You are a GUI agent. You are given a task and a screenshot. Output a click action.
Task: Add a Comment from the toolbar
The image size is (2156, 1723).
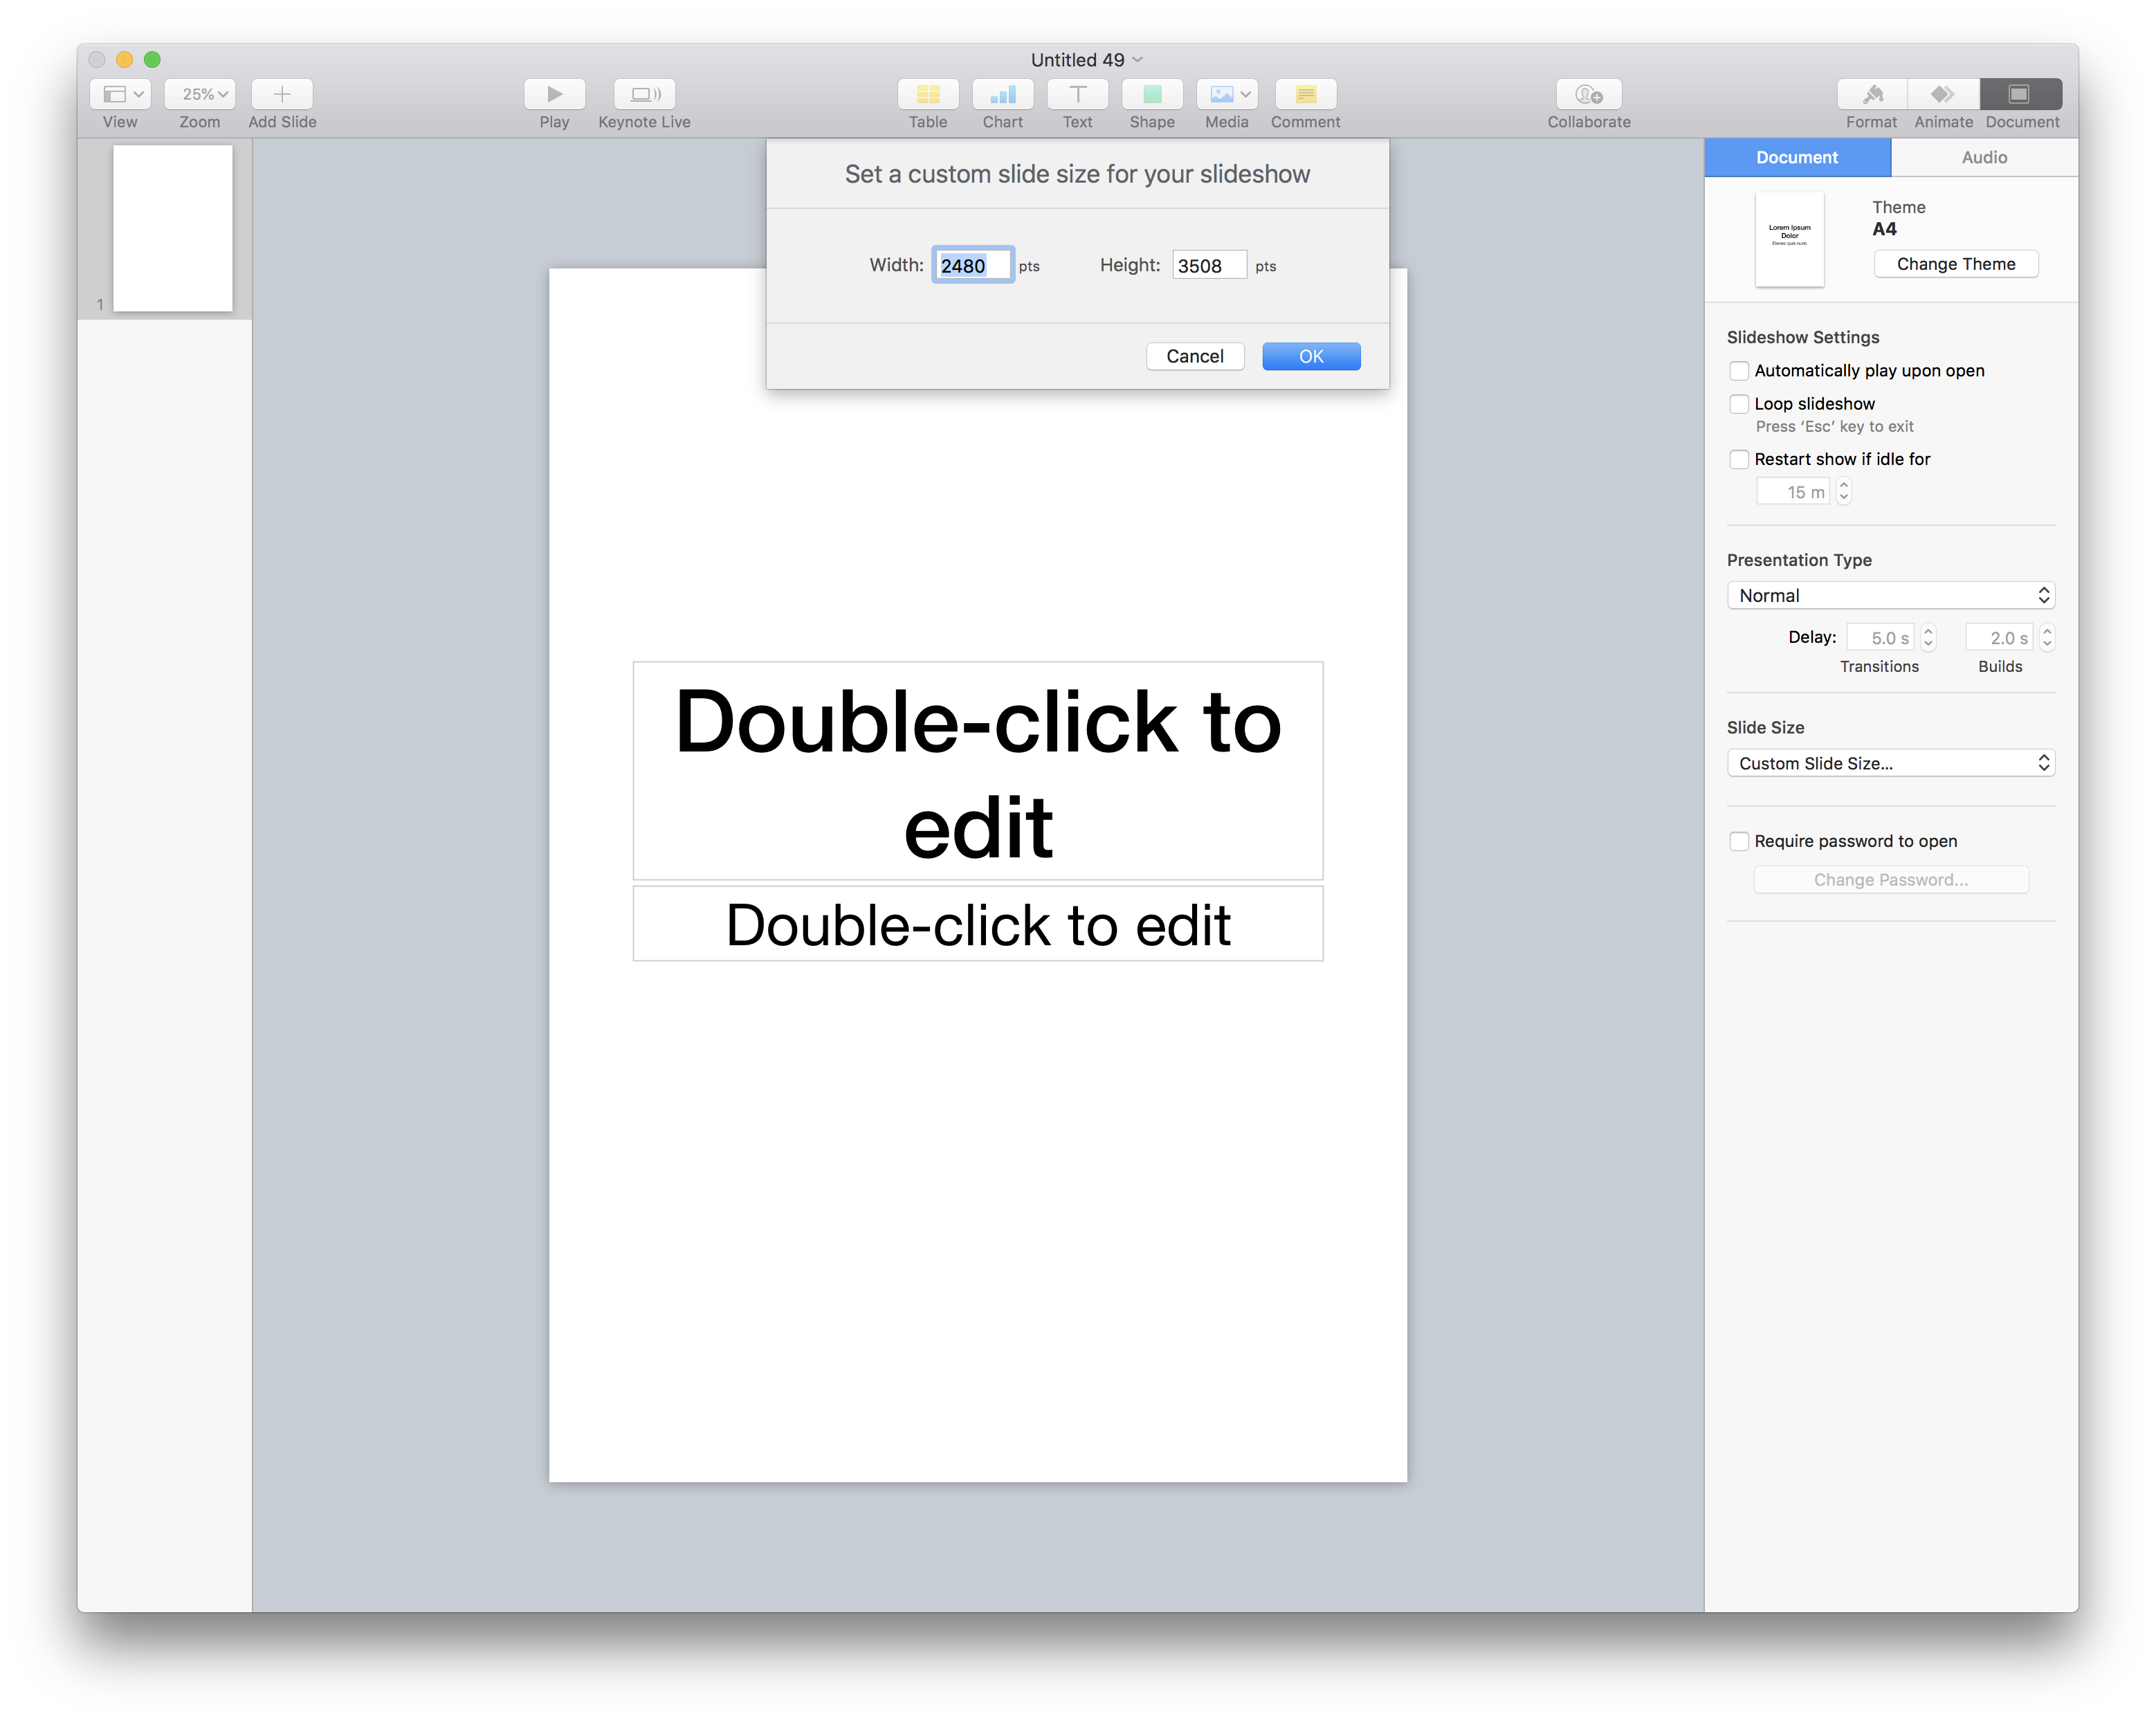coord(1305,94)
